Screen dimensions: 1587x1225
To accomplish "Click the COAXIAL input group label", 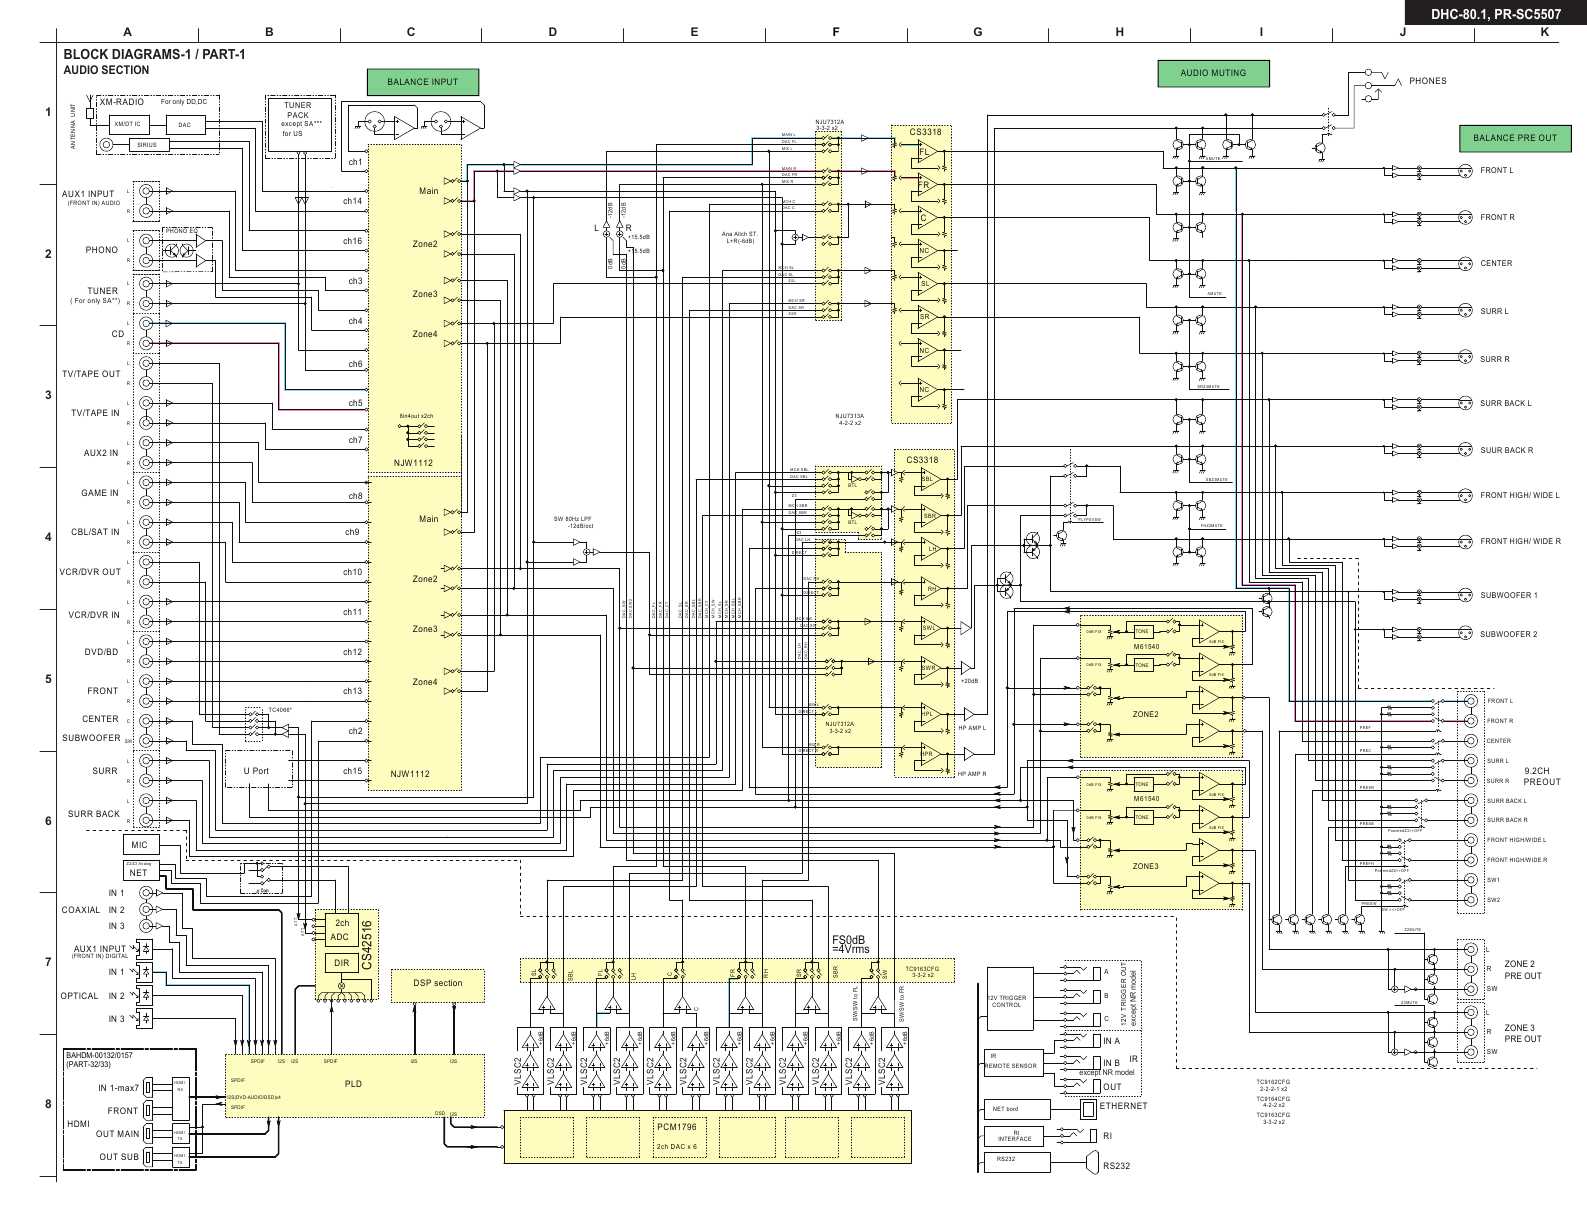I will pyautogui.click(x=81, y=910).
